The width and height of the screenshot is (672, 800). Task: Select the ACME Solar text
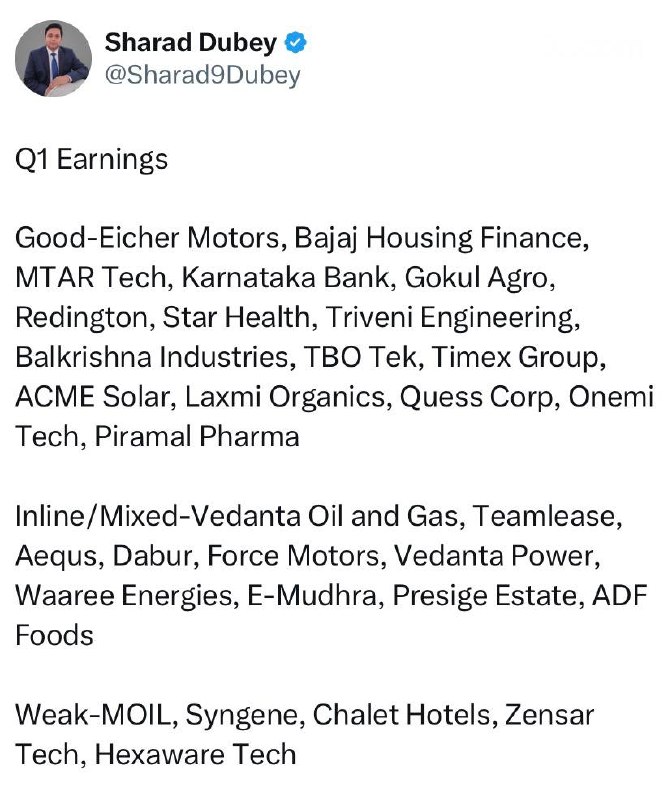click(92, 396)
